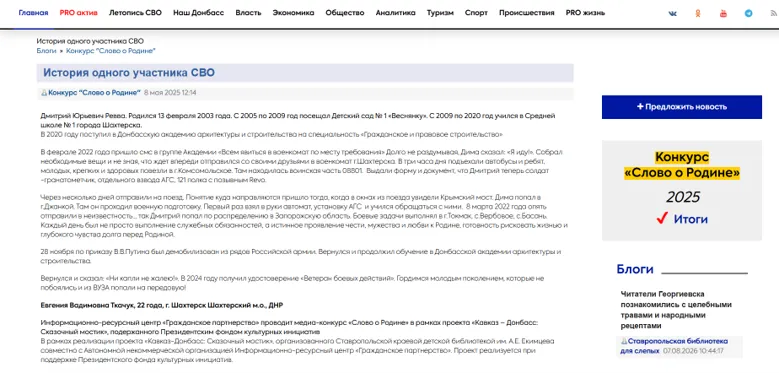
Task: Open the Блоги sidebar heading
Action: pos(635,269)
